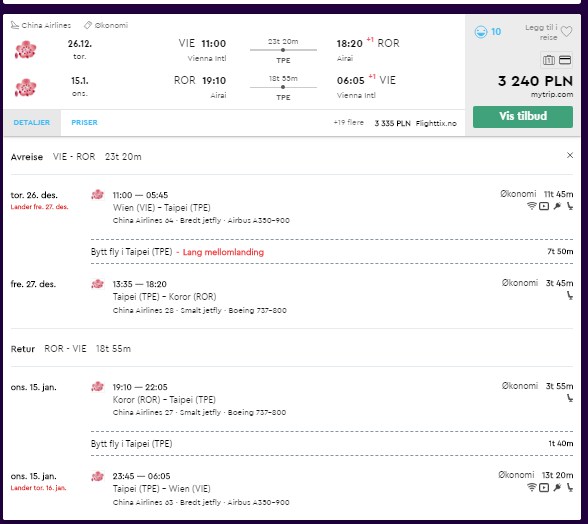588x524 pixels.
Task: Click the Legg til i reise label
Action: pyautogui.click(x=541, y=32)
